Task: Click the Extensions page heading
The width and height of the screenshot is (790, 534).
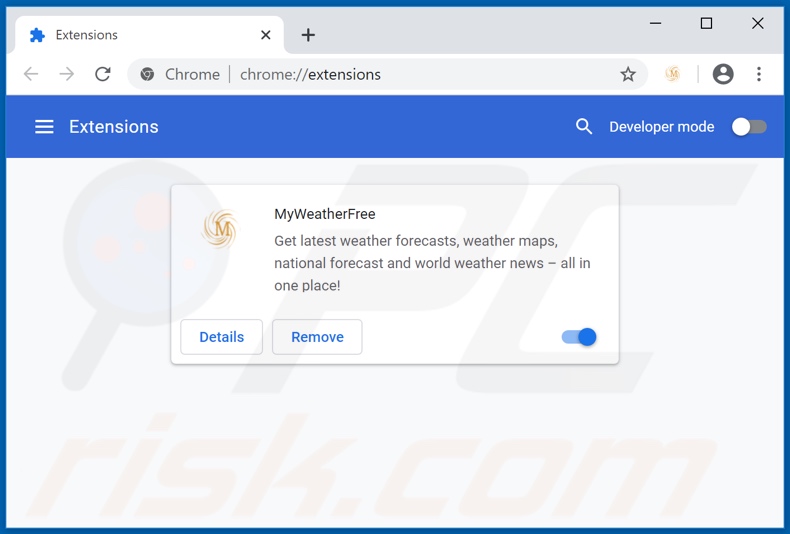Action: [114, 126]
